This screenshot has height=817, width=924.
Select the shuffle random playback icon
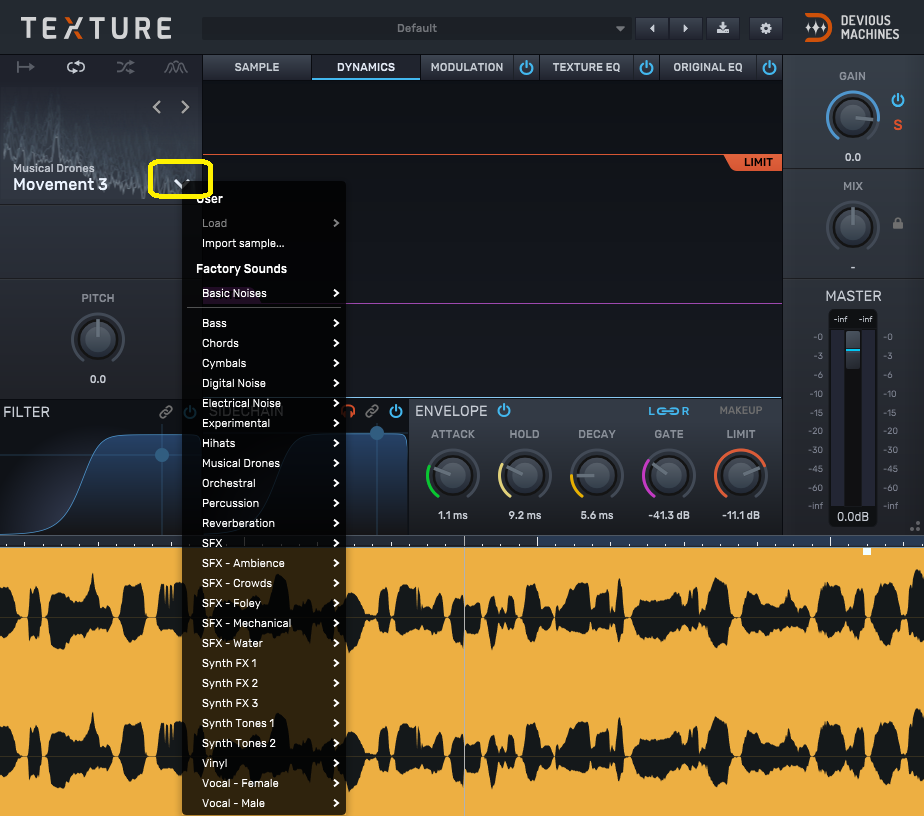pyautogui.click(x=126, y=67)
